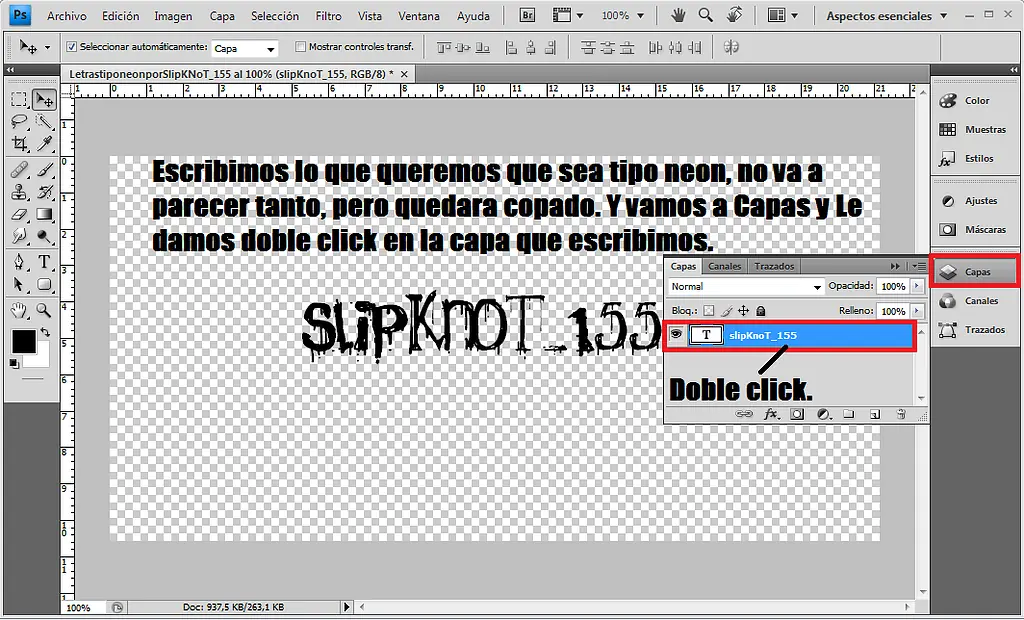Toggle lock position in Bloq. row
1024x620 pixels.
[743, 311]
